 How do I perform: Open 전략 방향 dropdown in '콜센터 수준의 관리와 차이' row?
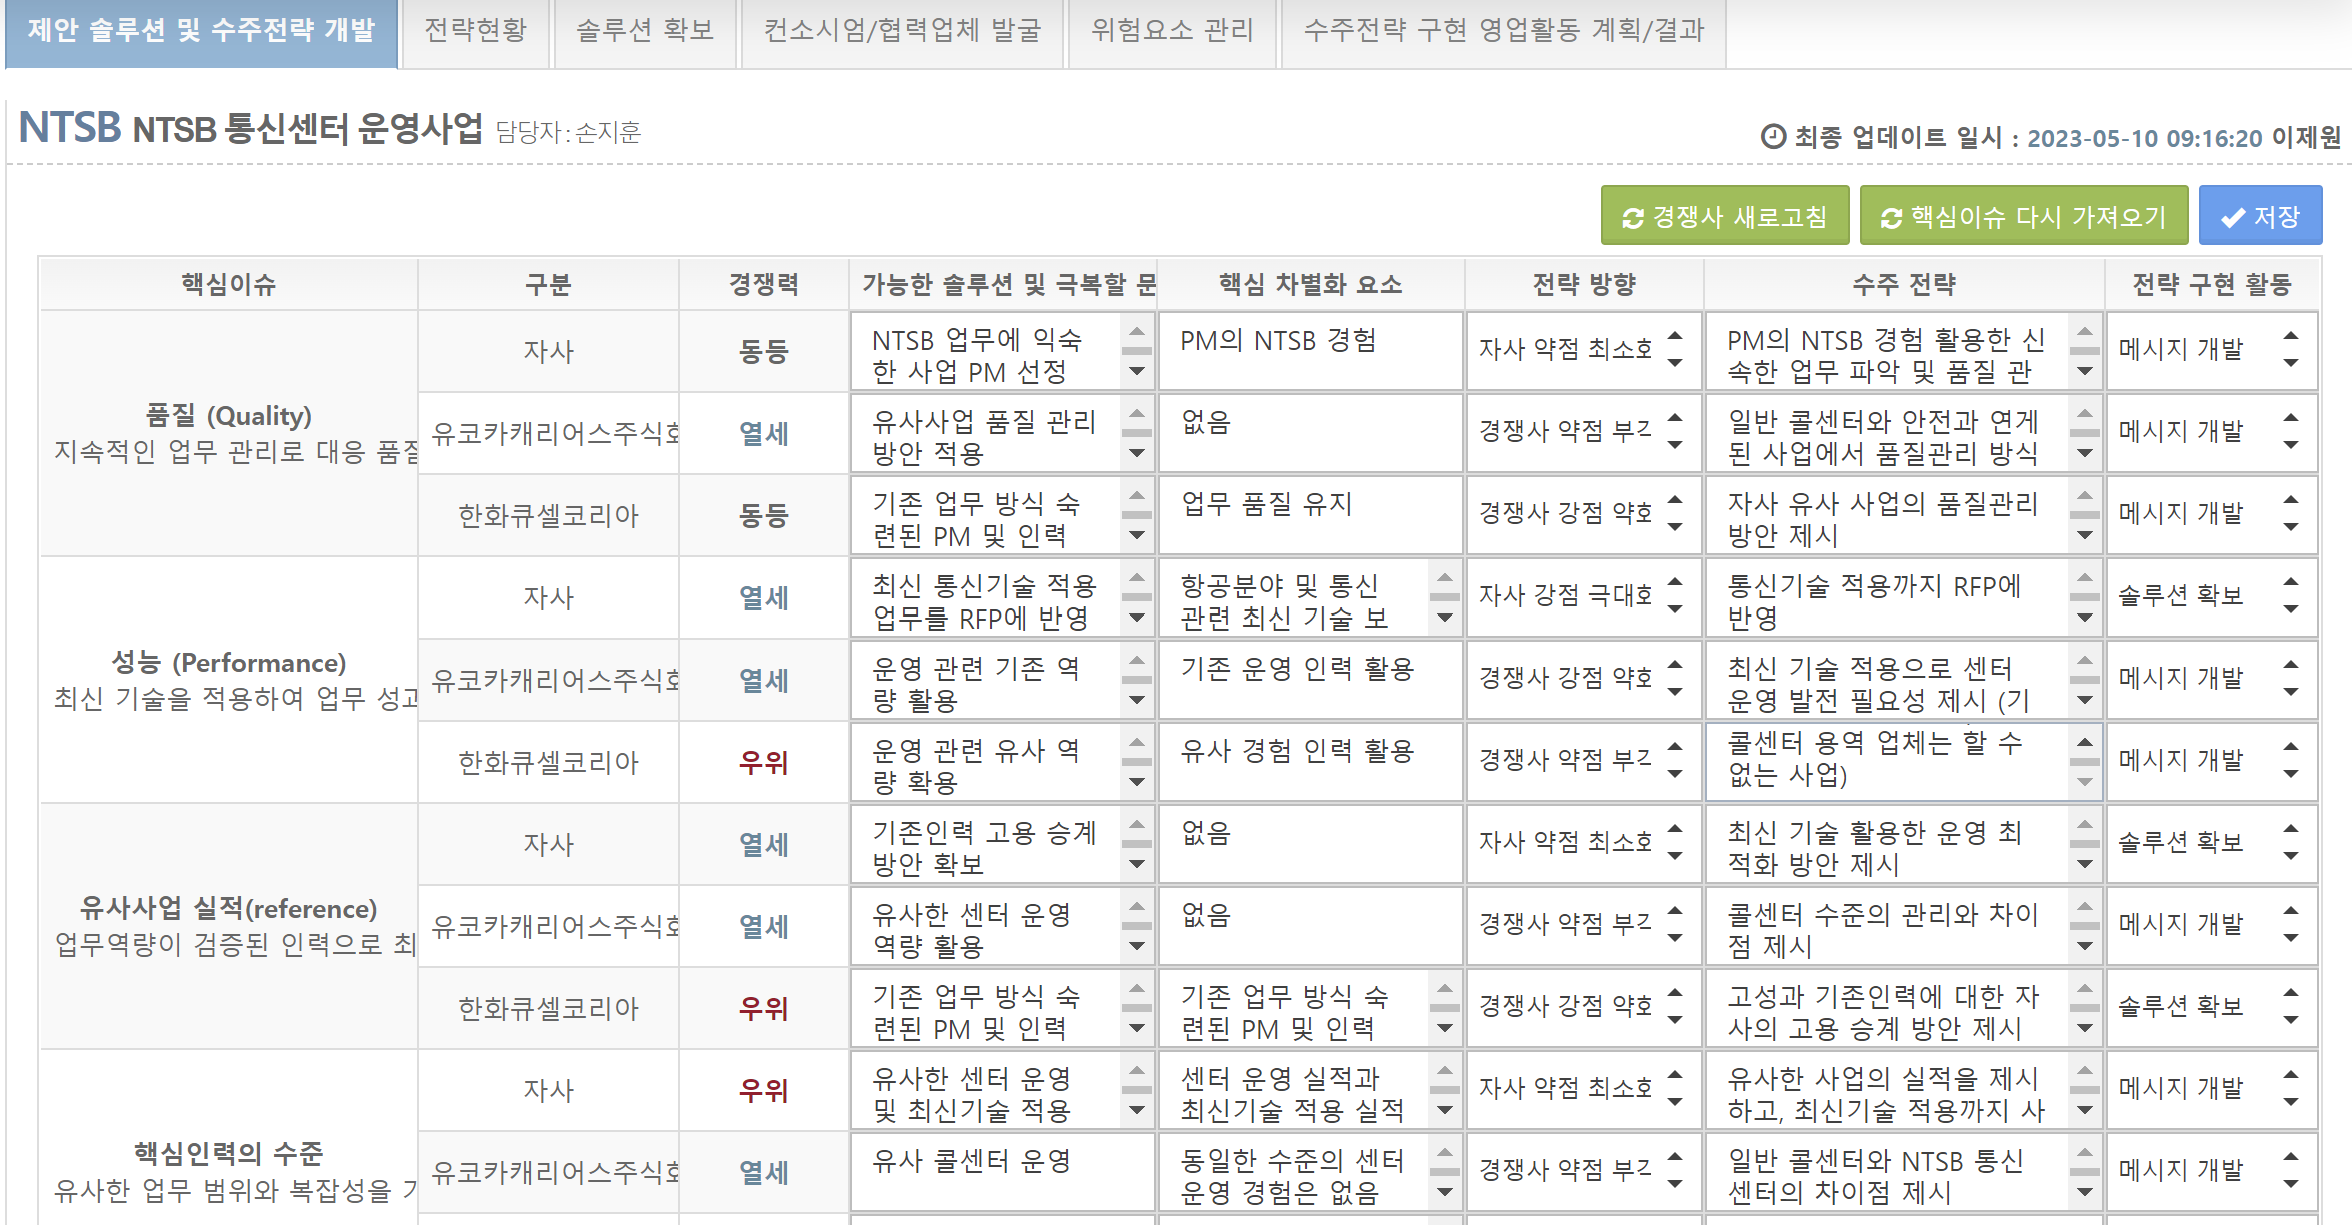(x=1584, y=925)
